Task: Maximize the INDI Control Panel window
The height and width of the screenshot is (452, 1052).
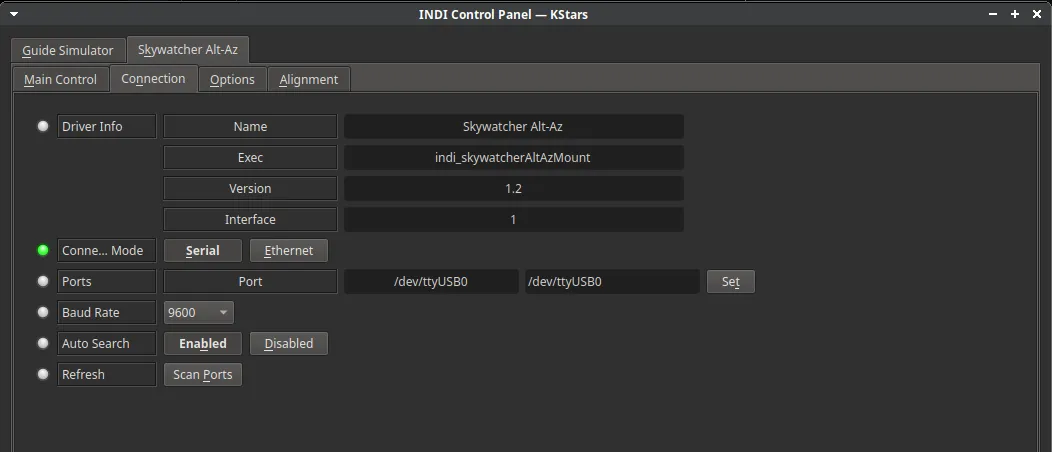Action: [x=1015, y=14]
